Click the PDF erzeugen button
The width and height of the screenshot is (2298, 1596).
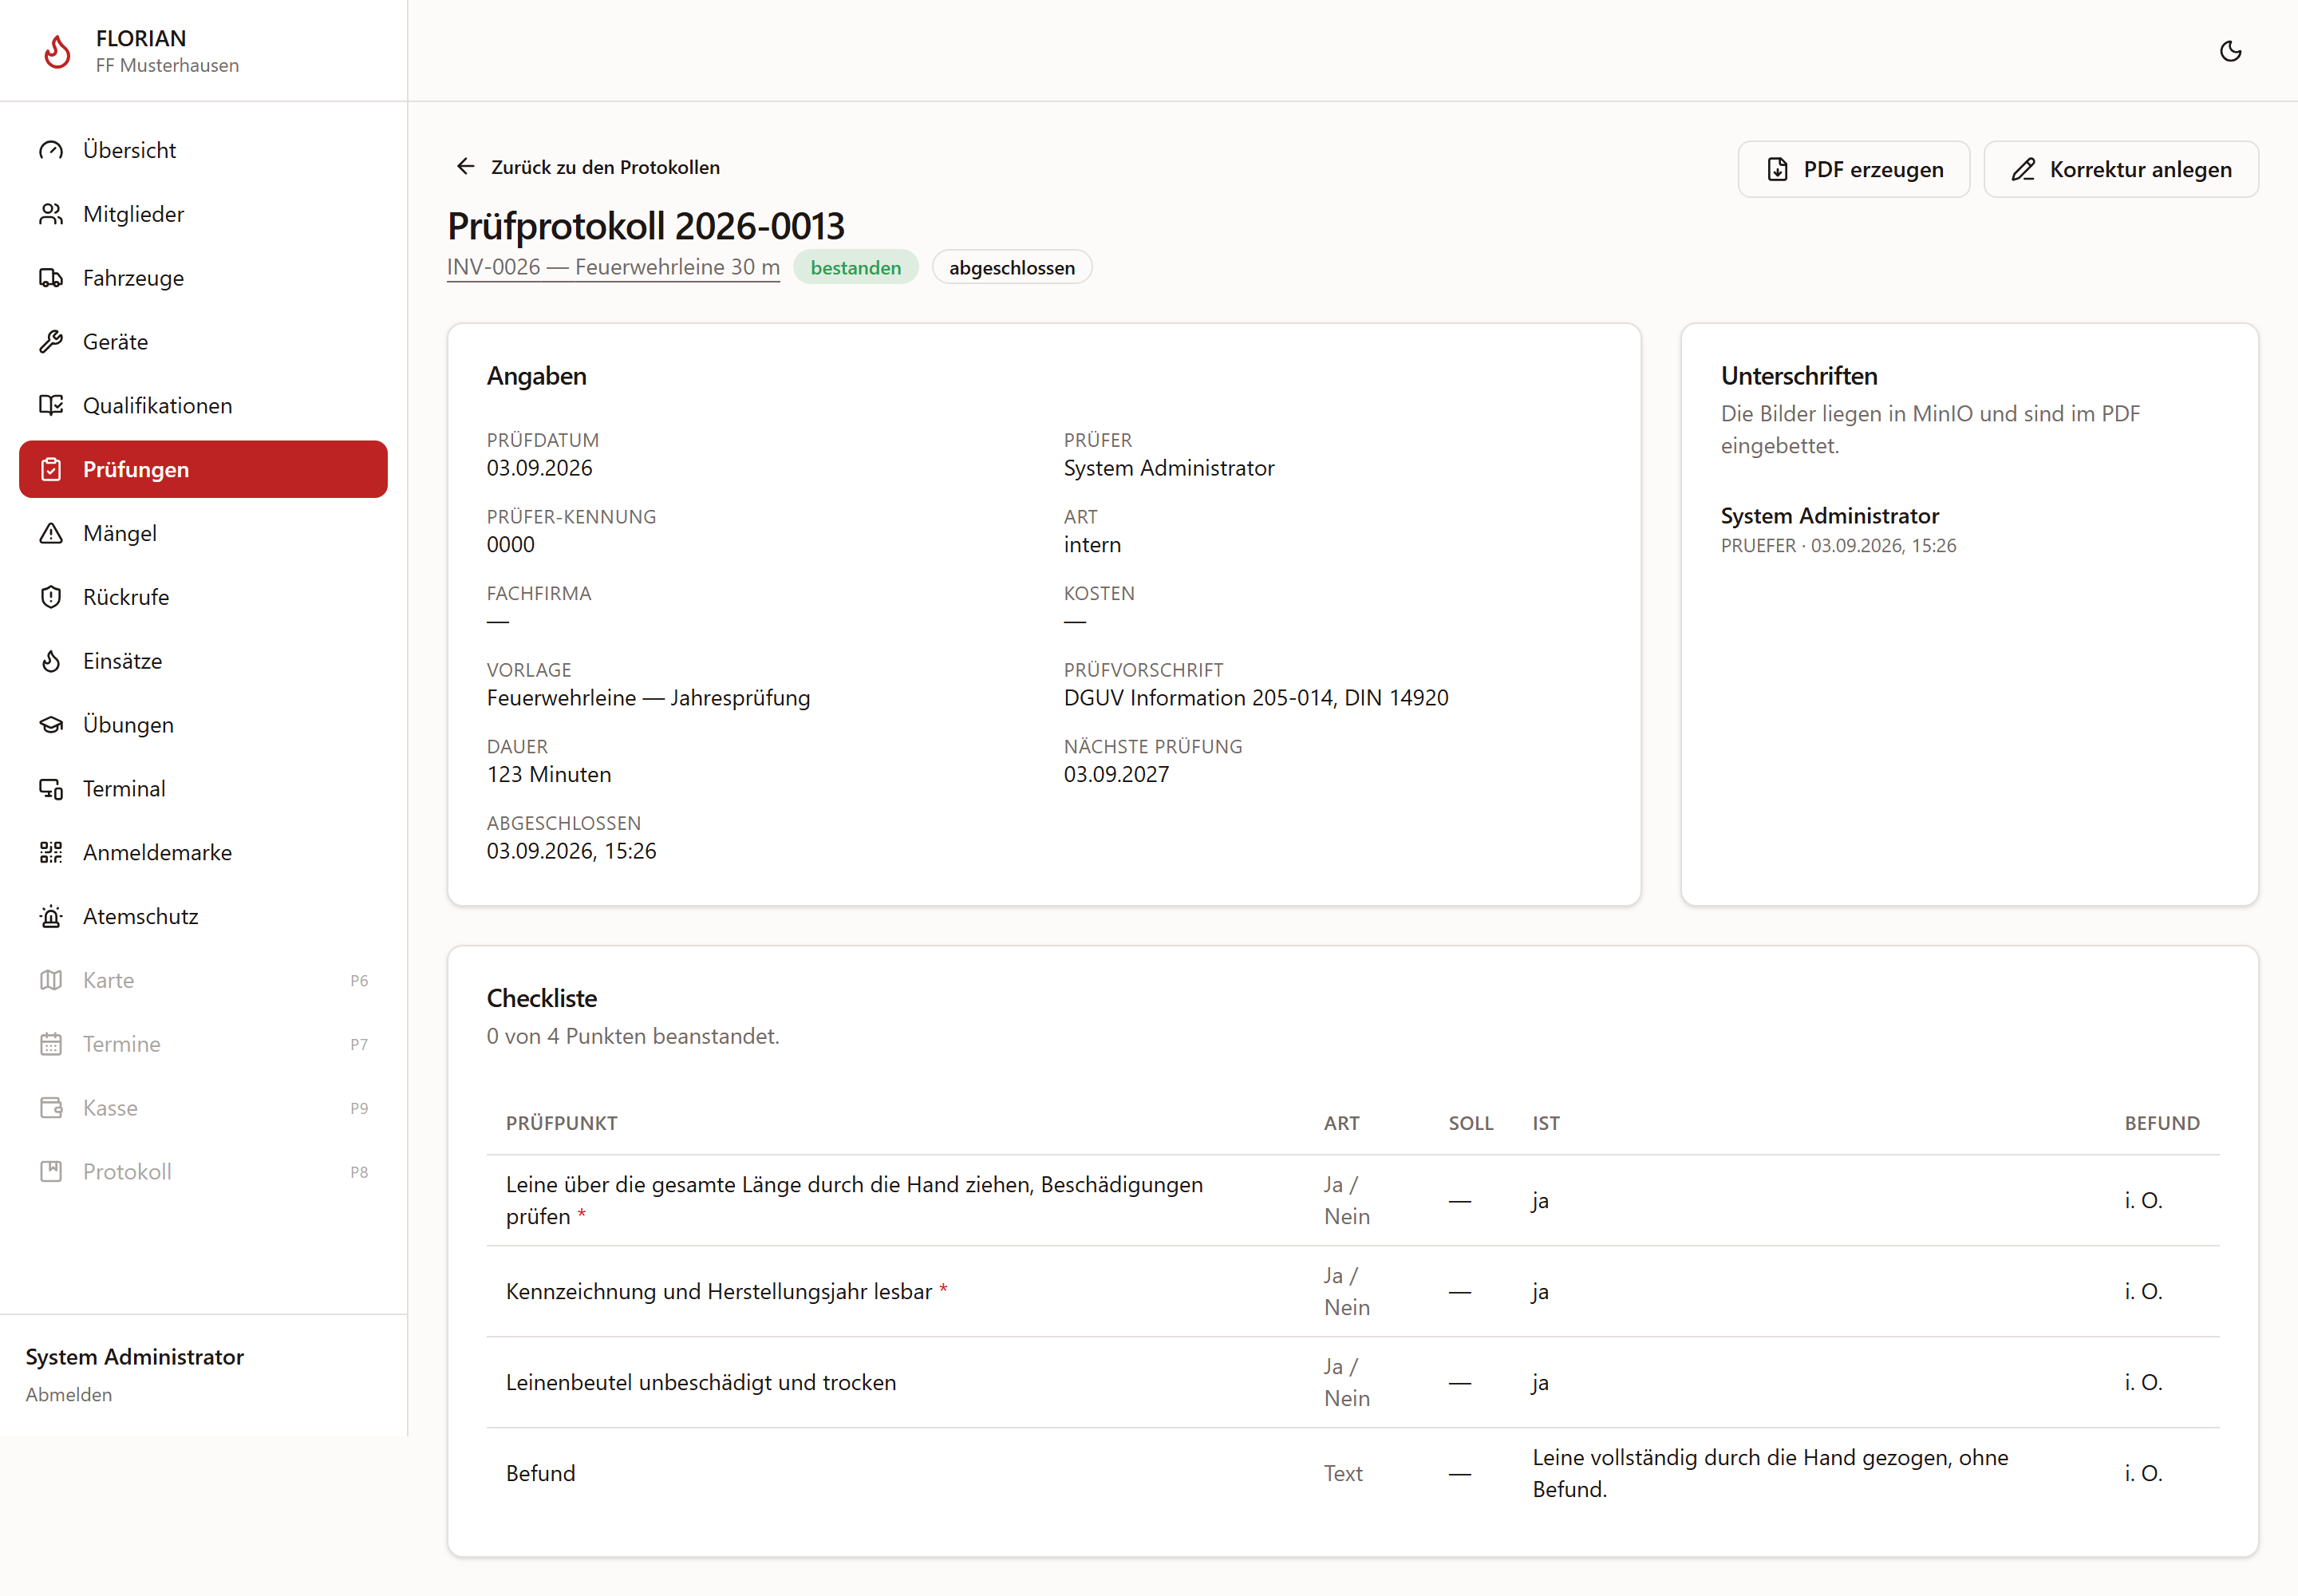[x=1853, y=169]
